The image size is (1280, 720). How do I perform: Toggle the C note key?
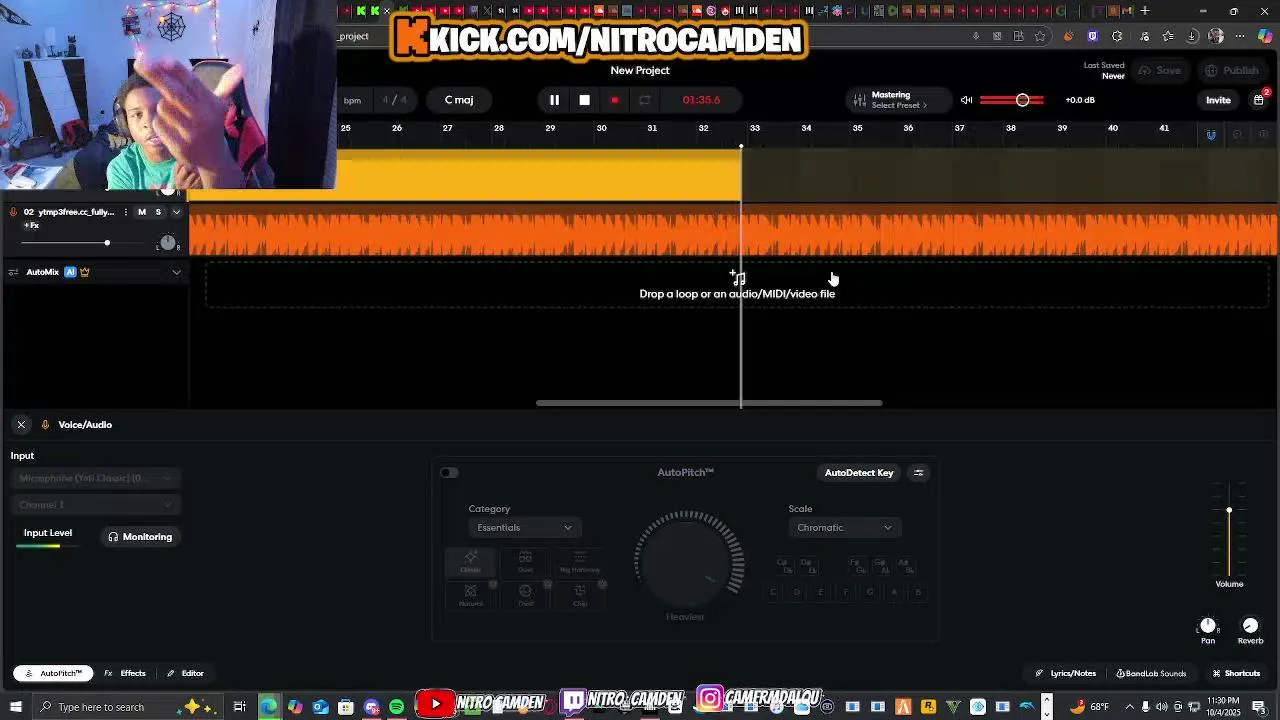pyautogui.click(x=773, y=592)
